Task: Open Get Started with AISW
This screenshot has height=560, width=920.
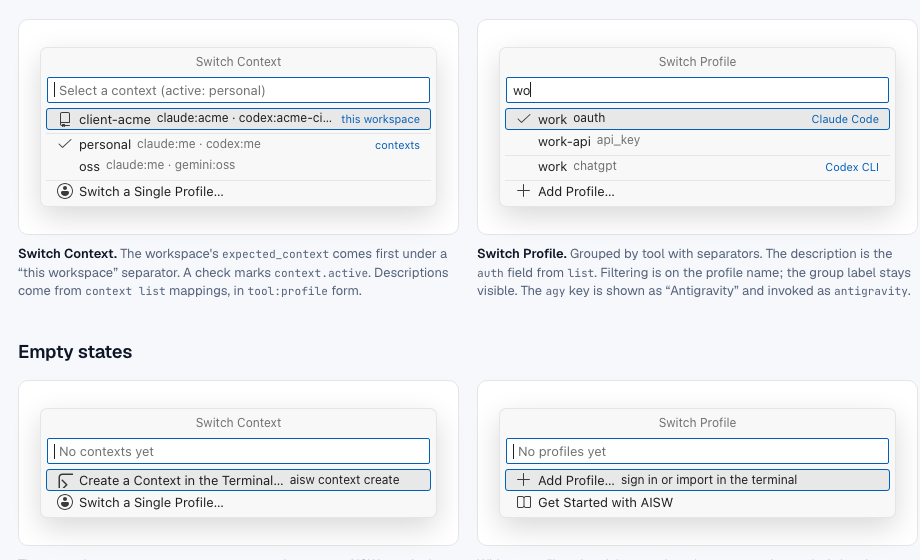Action: click(x=697, y=502)
